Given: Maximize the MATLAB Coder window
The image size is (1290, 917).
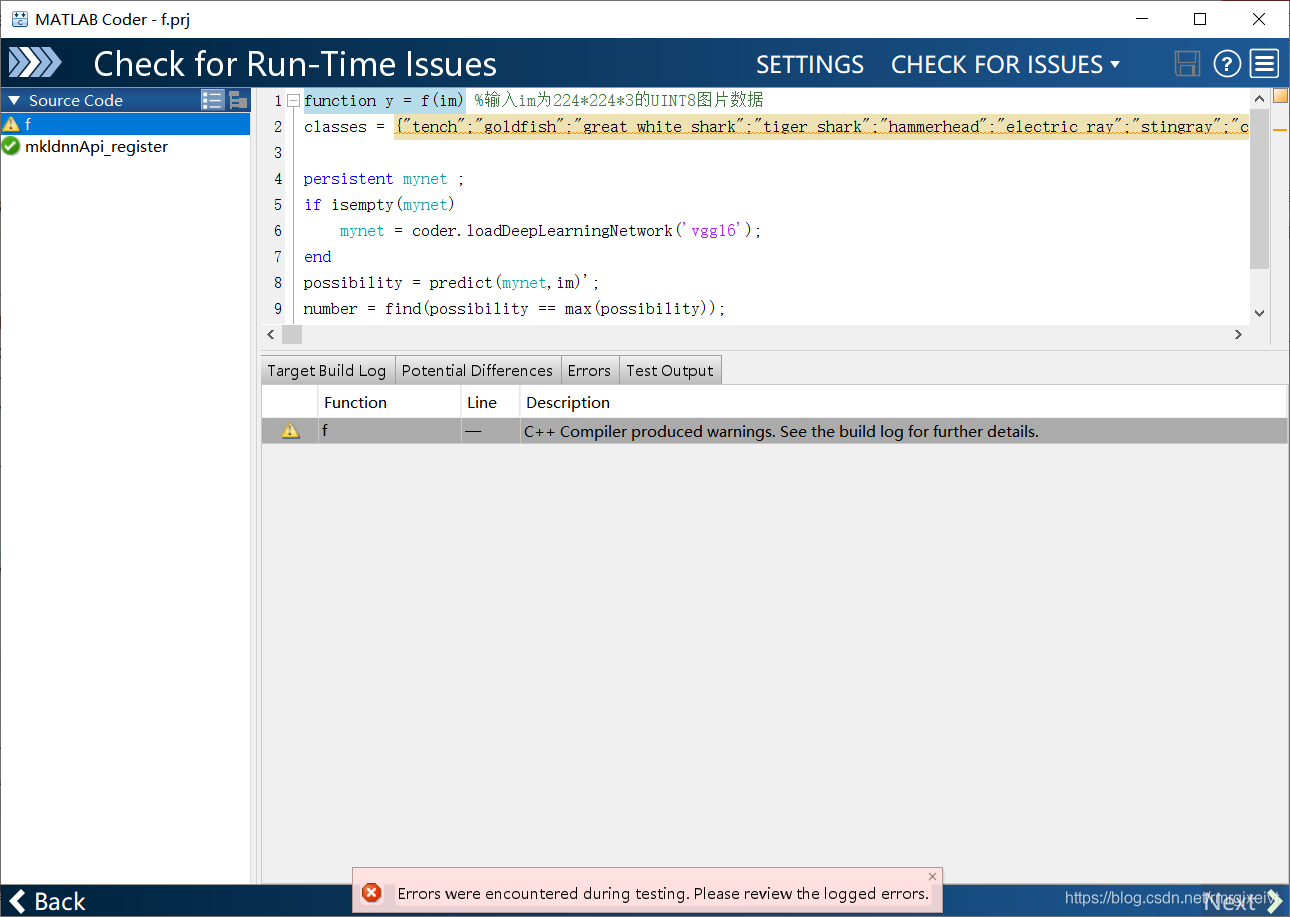Looking at the screenshot, I should (x=1200, y=19).
